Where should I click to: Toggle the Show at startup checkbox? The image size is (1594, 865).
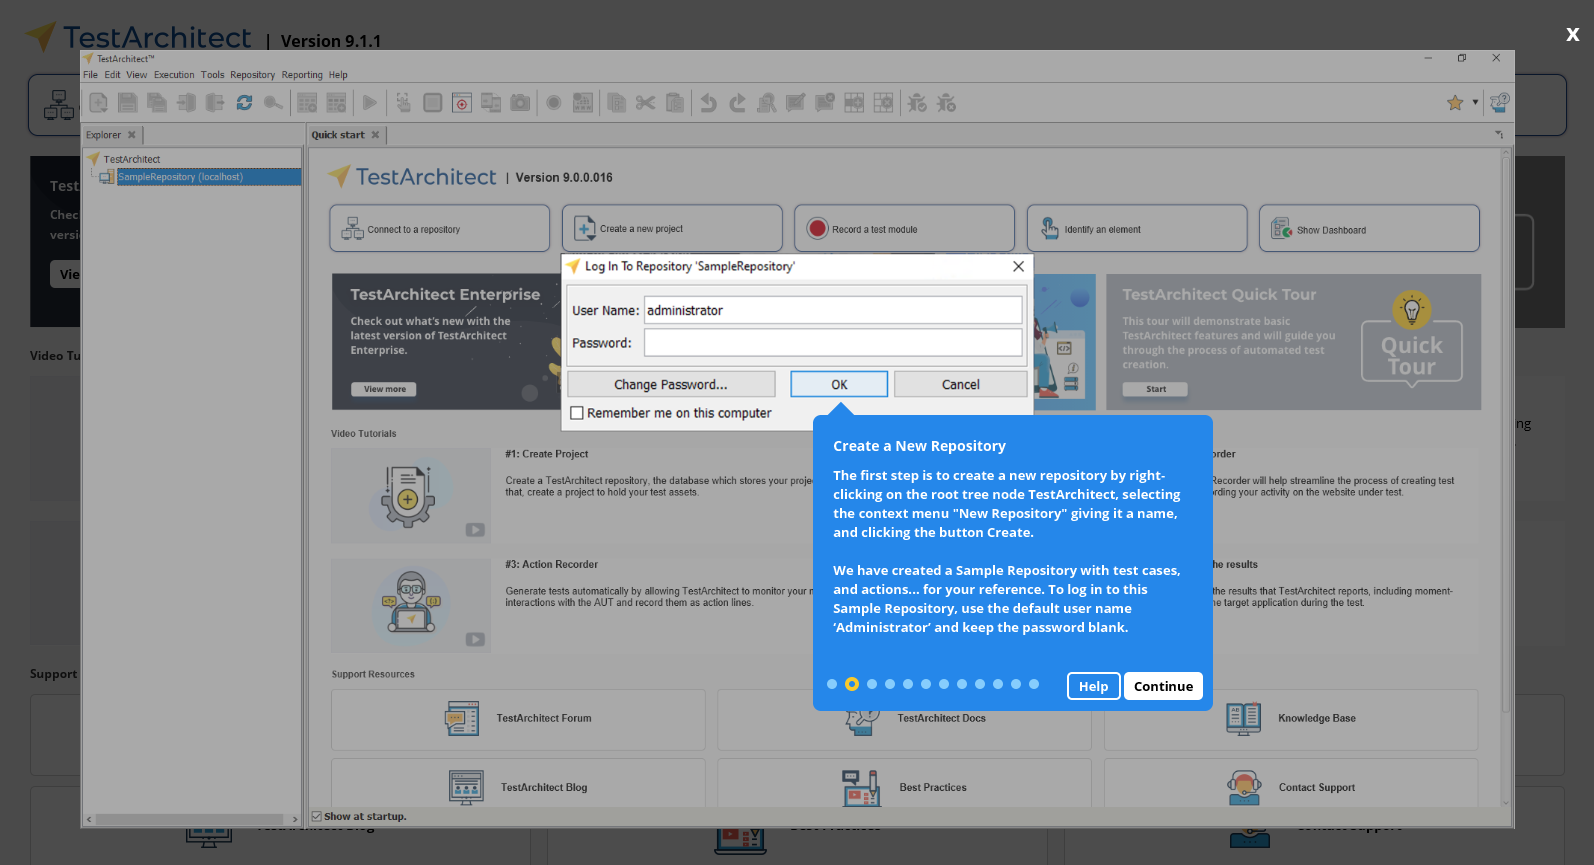317,817
